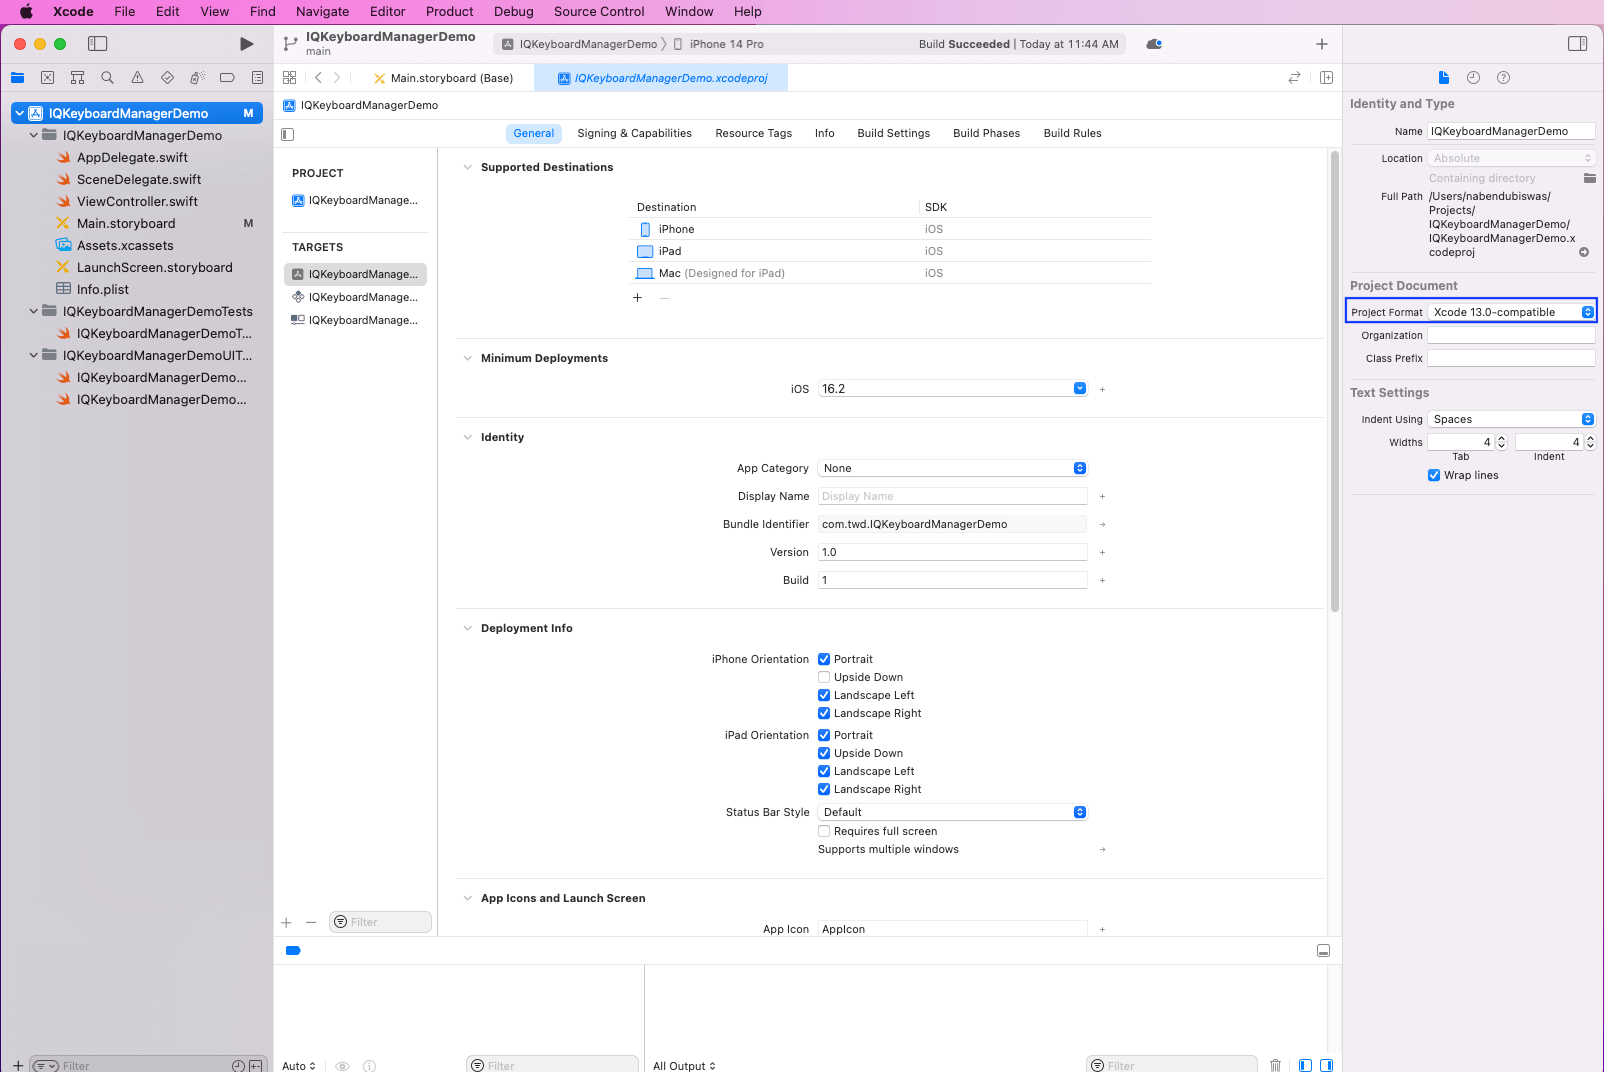Toggle the left navigator sidebar
Screen dimensions: 1604x1072
pos(98,43)
